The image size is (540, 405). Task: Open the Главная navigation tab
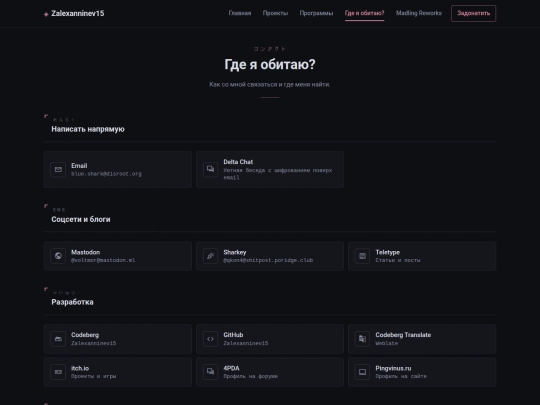tap(240, 13)
